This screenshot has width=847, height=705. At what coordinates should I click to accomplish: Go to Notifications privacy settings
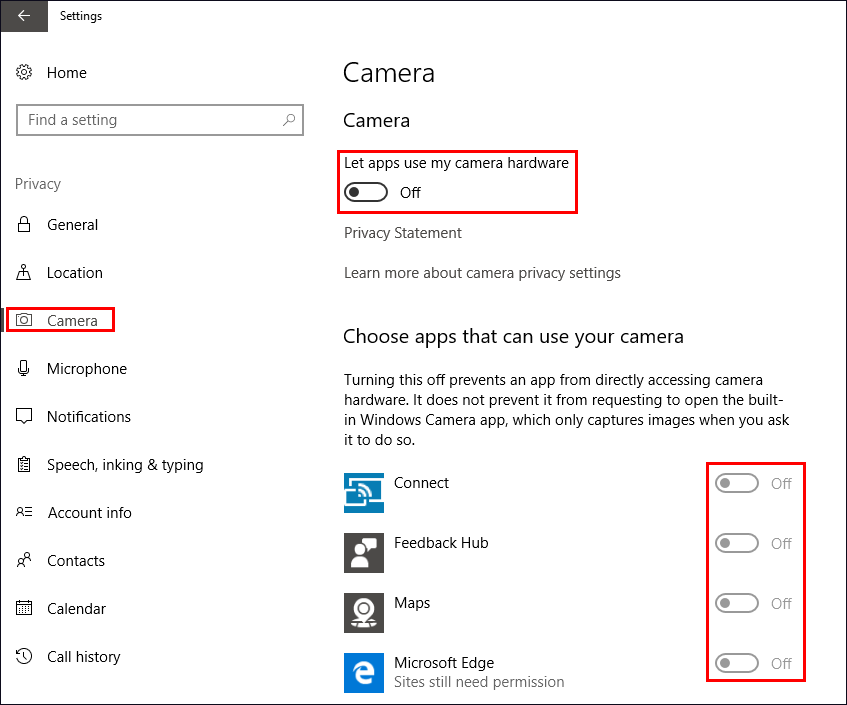tap(89, 417)
